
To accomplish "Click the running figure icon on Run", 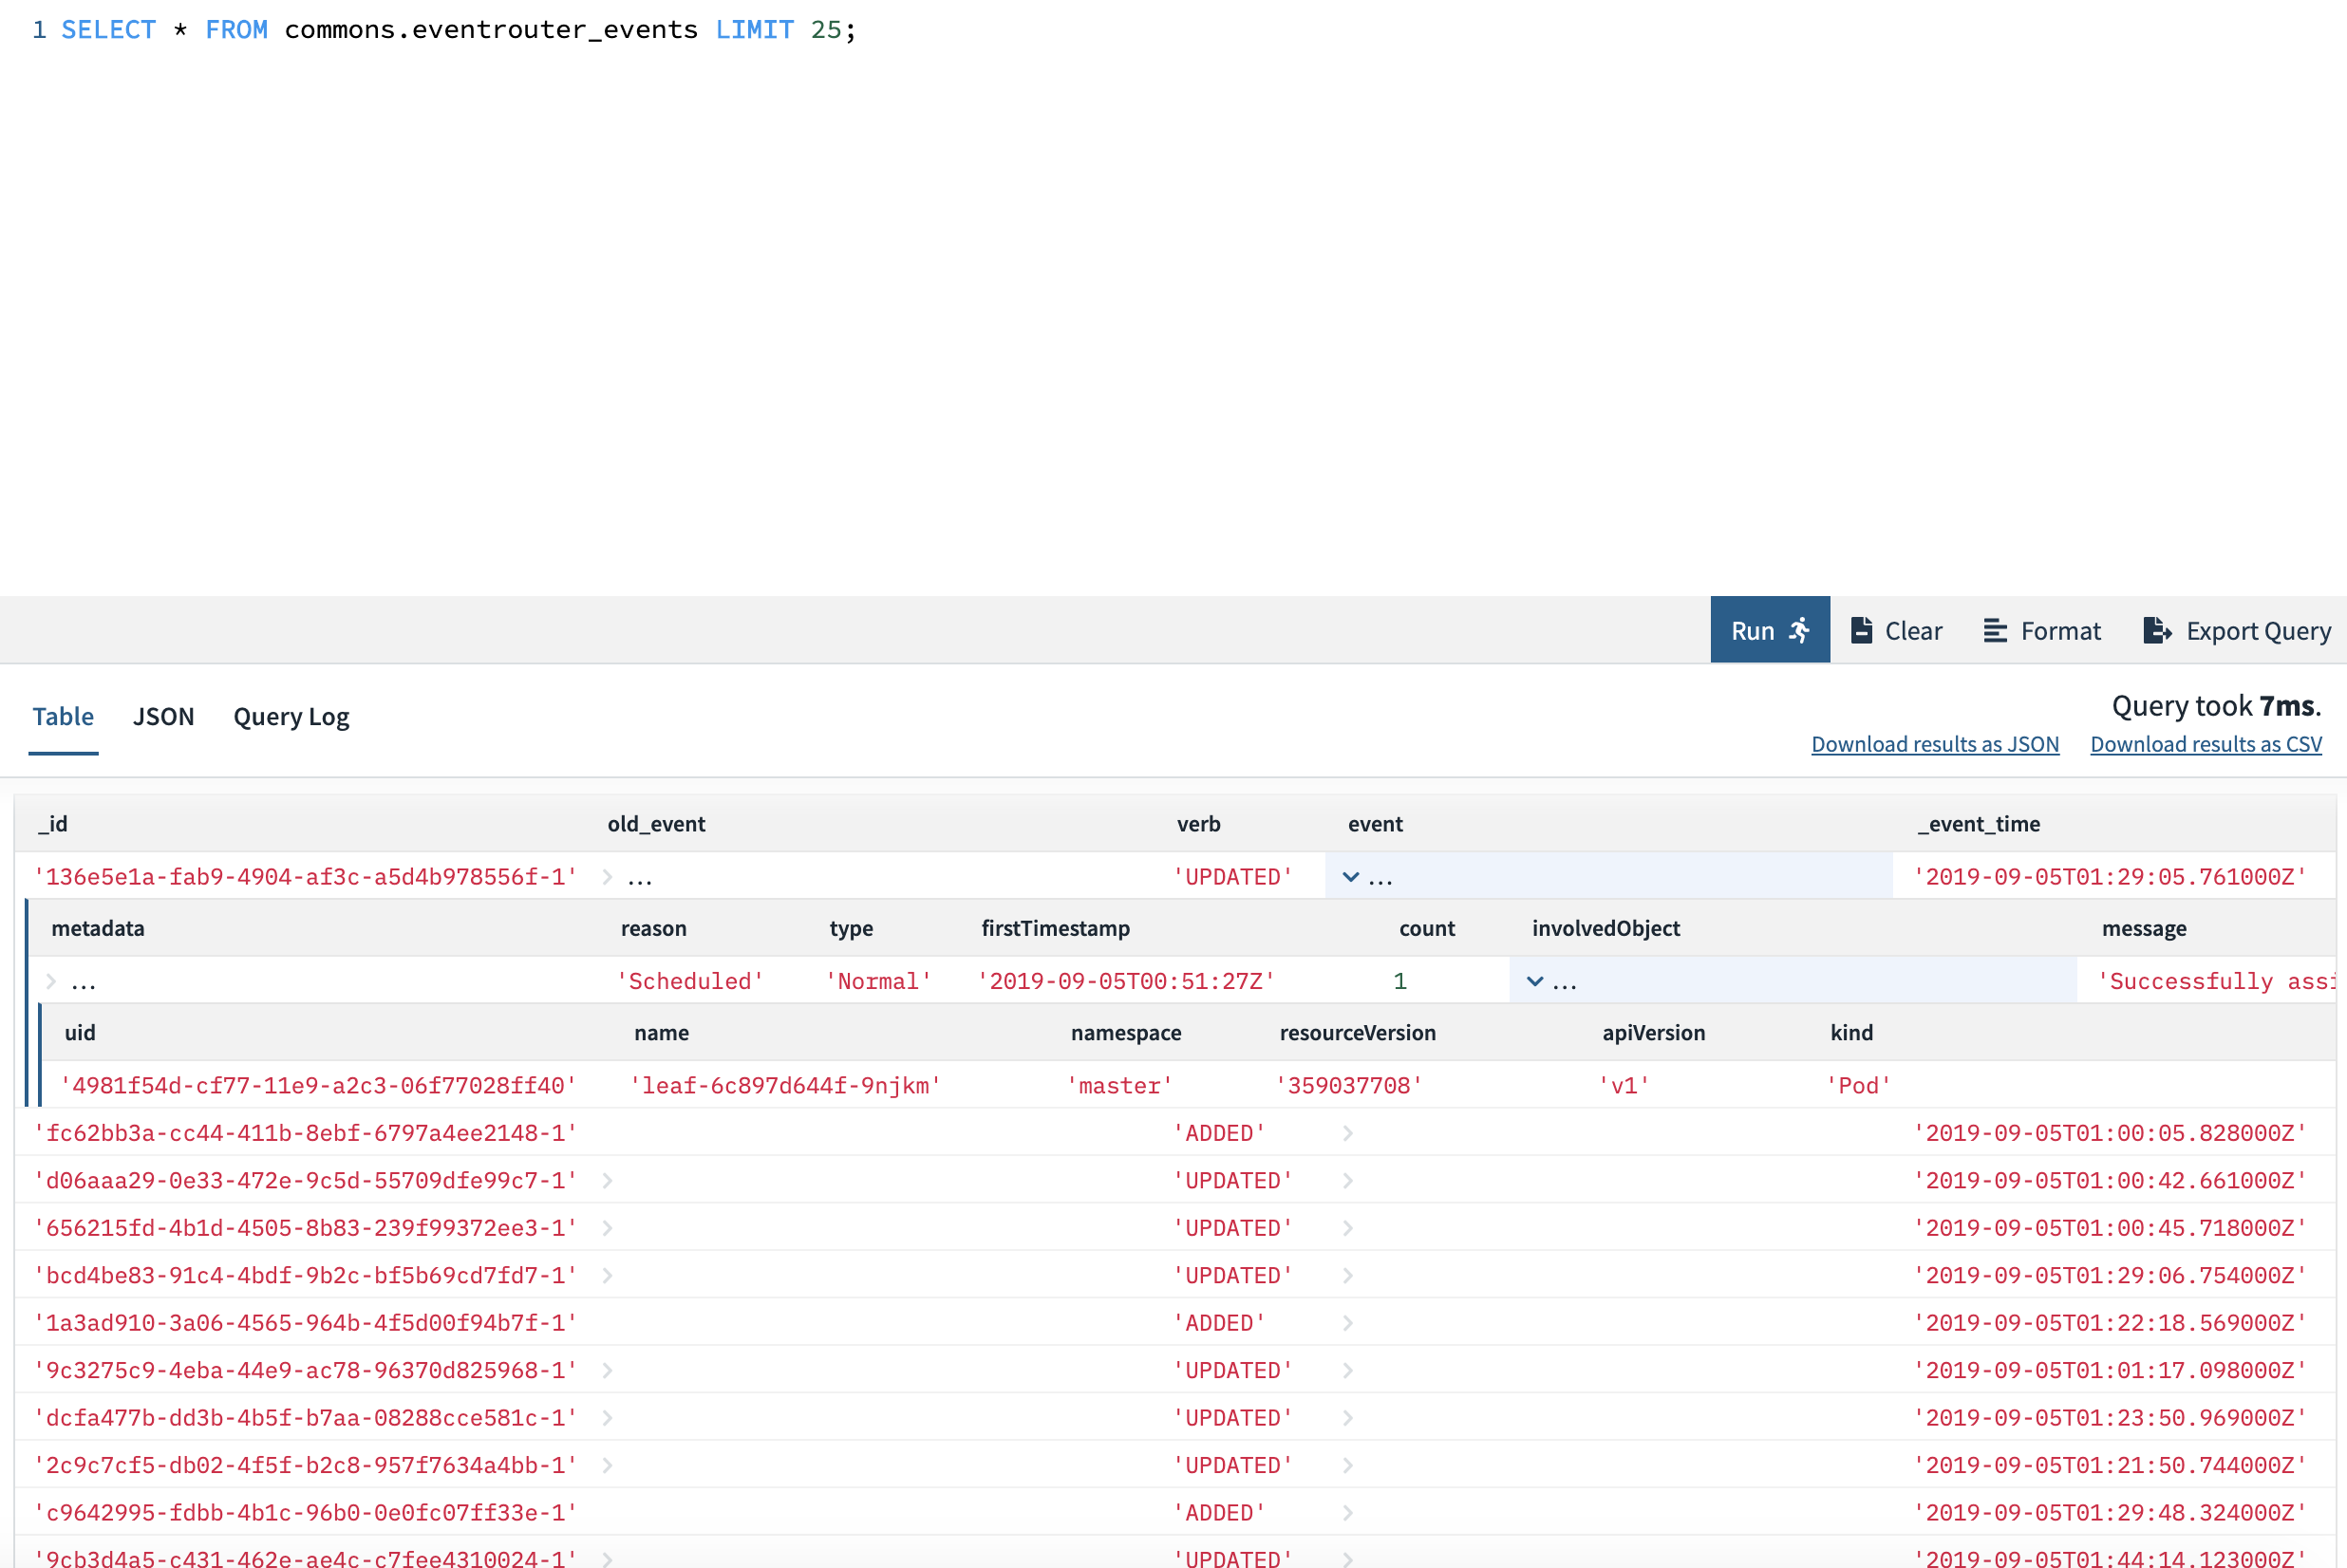I will coord(1799,630).
